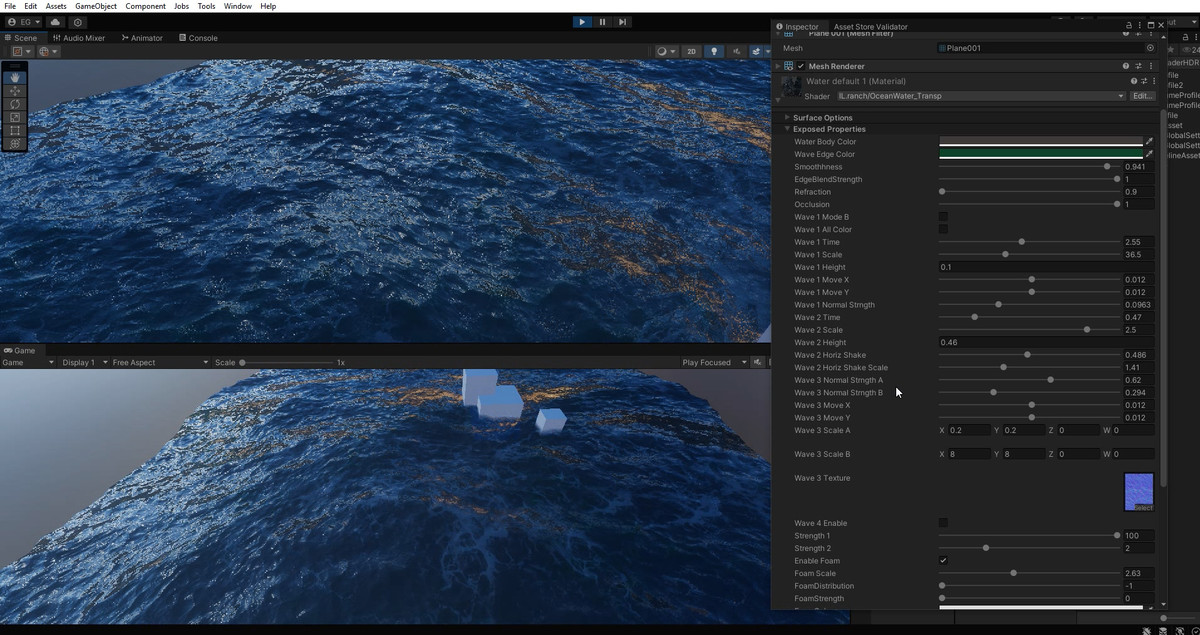Open the GameObject menu
The image size is (1200, 635).
(x=96, y=6)
